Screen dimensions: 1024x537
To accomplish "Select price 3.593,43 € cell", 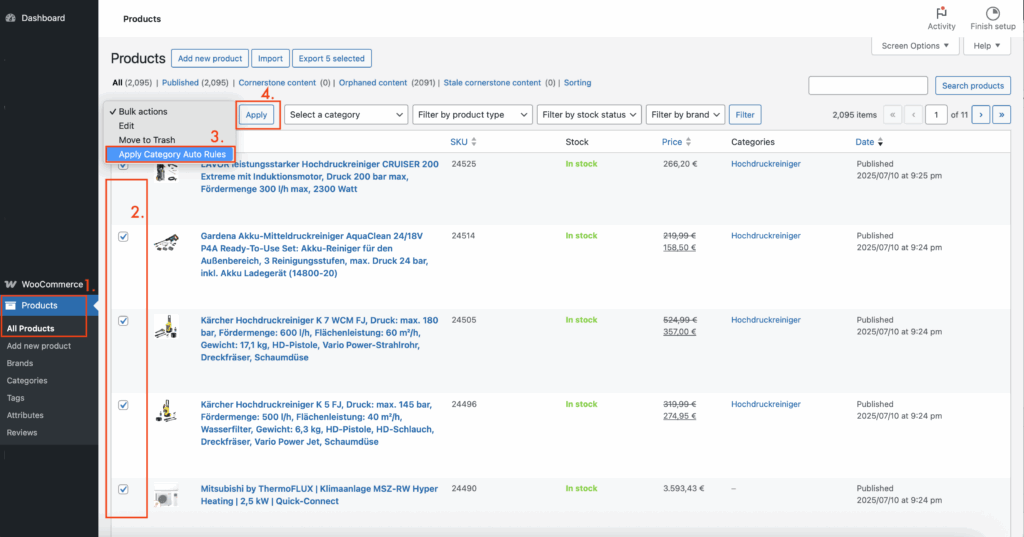I will click(683, 489).
